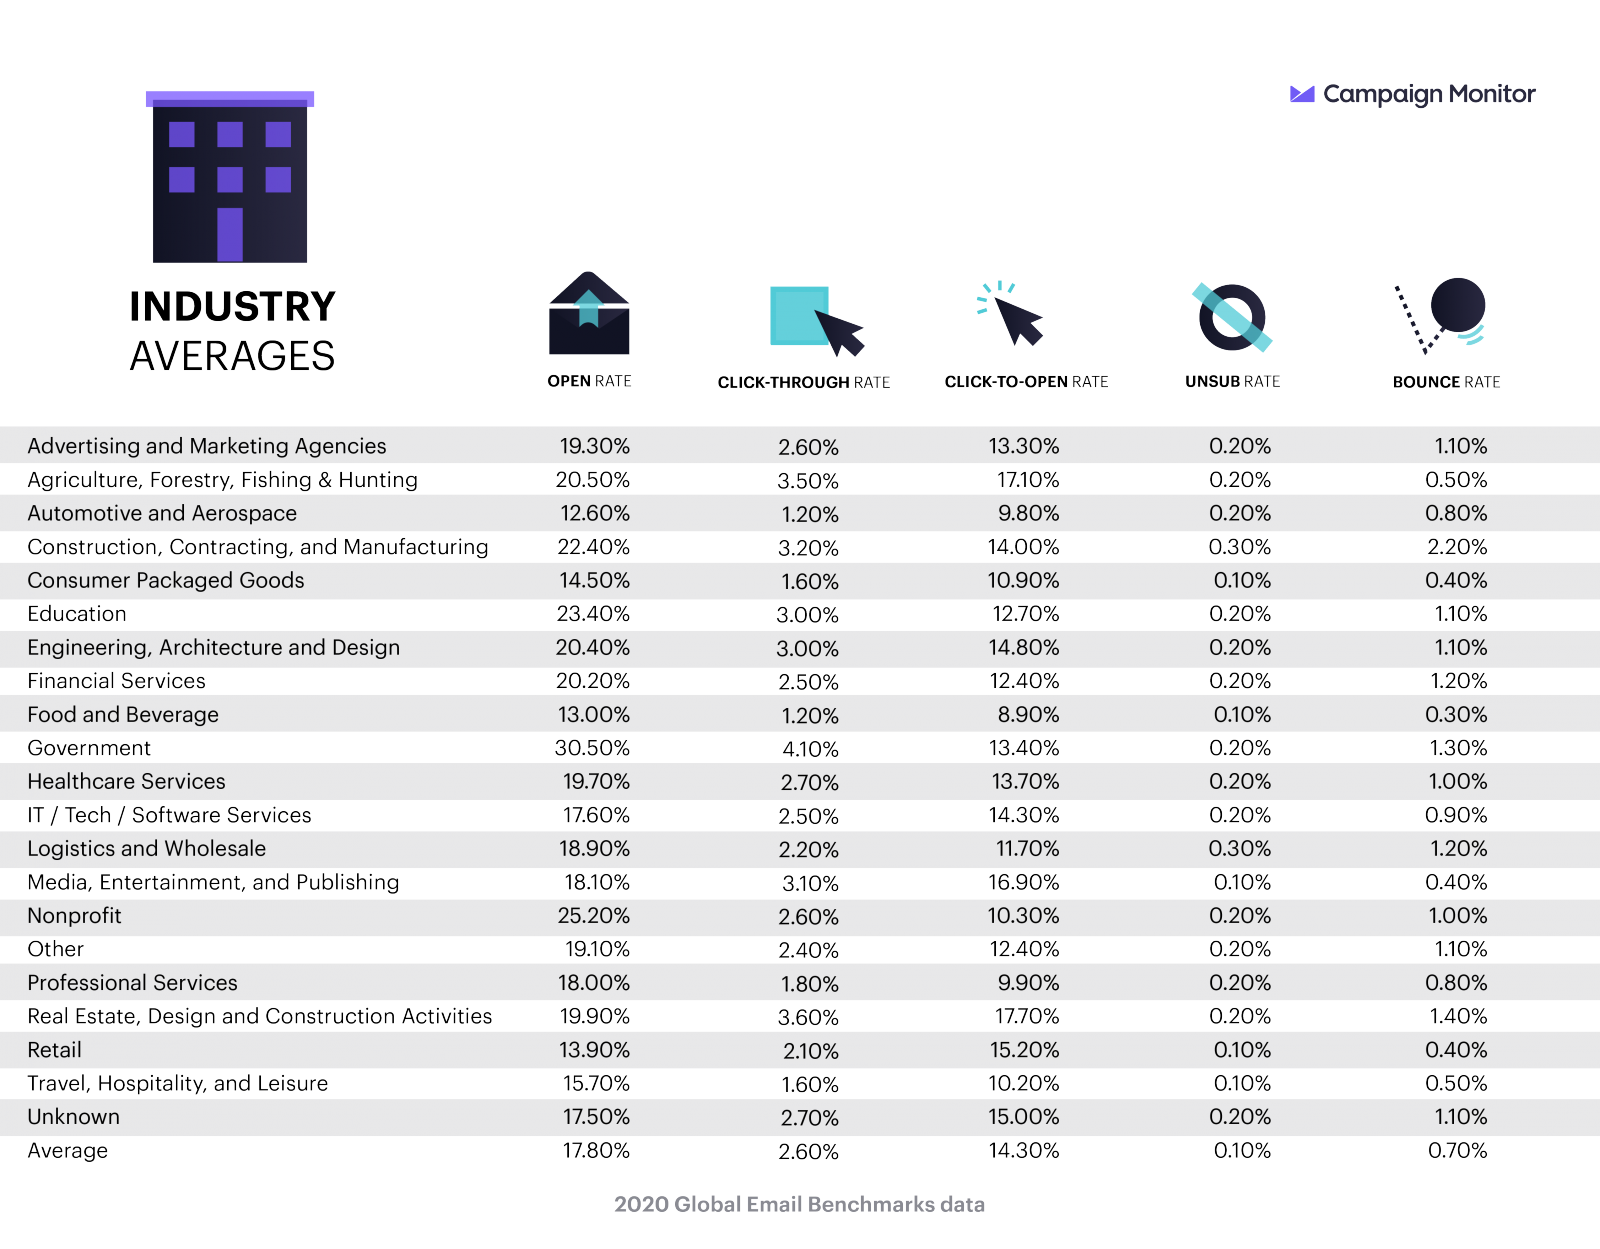Click the cursor burst click-to-open icon
Image resolution: width=1600 pixels, height=1249 pixels.
(x=1011, y=313)
